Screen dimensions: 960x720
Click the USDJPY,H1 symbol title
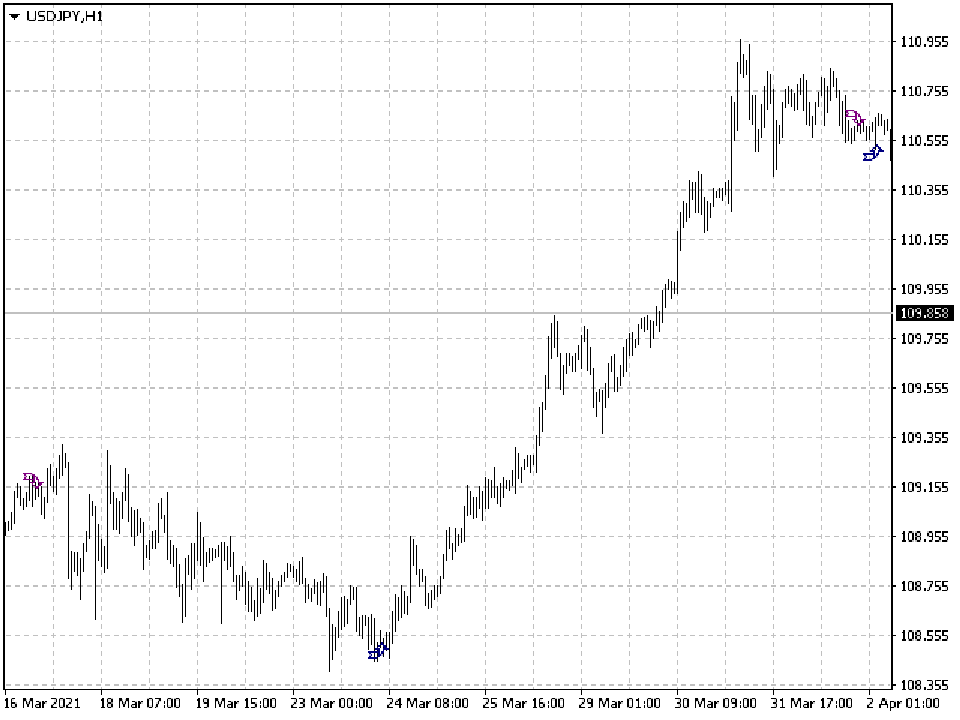coord(64,17)
